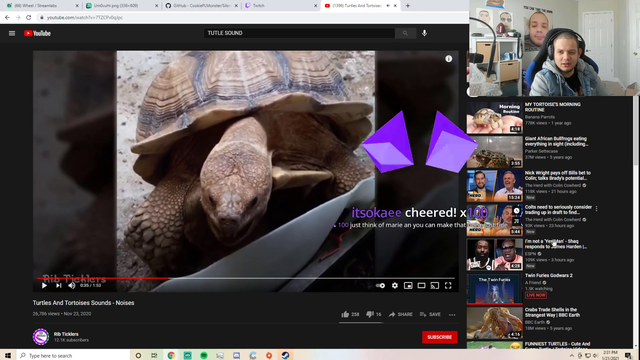
Task: Open a new browser tab
Action: (408, 6)
